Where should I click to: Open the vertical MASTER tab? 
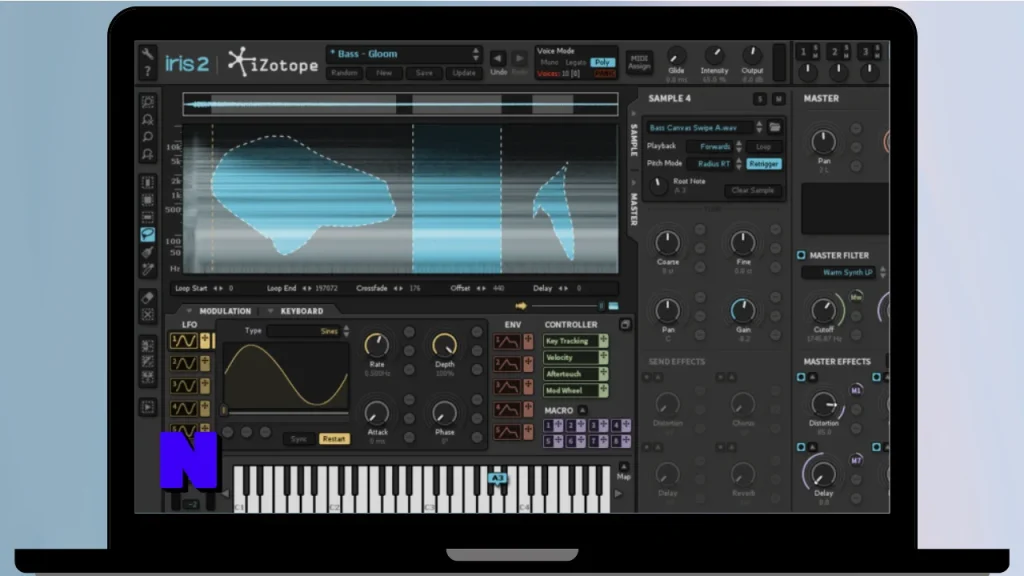click(x=633, y=209)
